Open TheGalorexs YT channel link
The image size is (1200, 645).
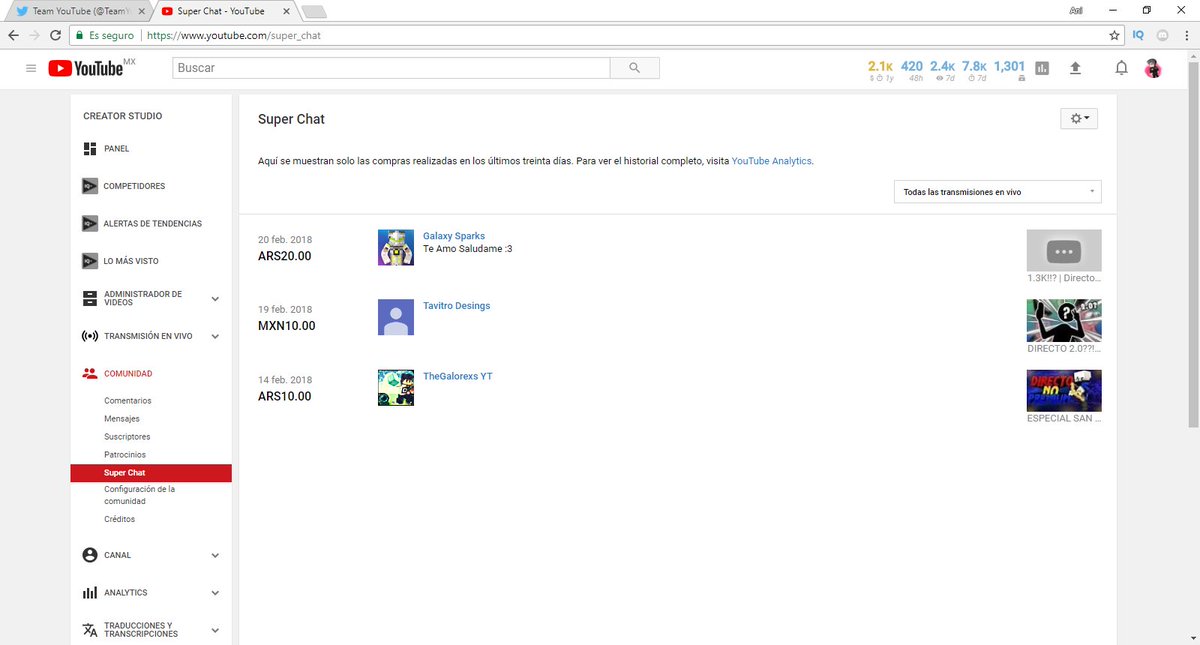point(458,376)
